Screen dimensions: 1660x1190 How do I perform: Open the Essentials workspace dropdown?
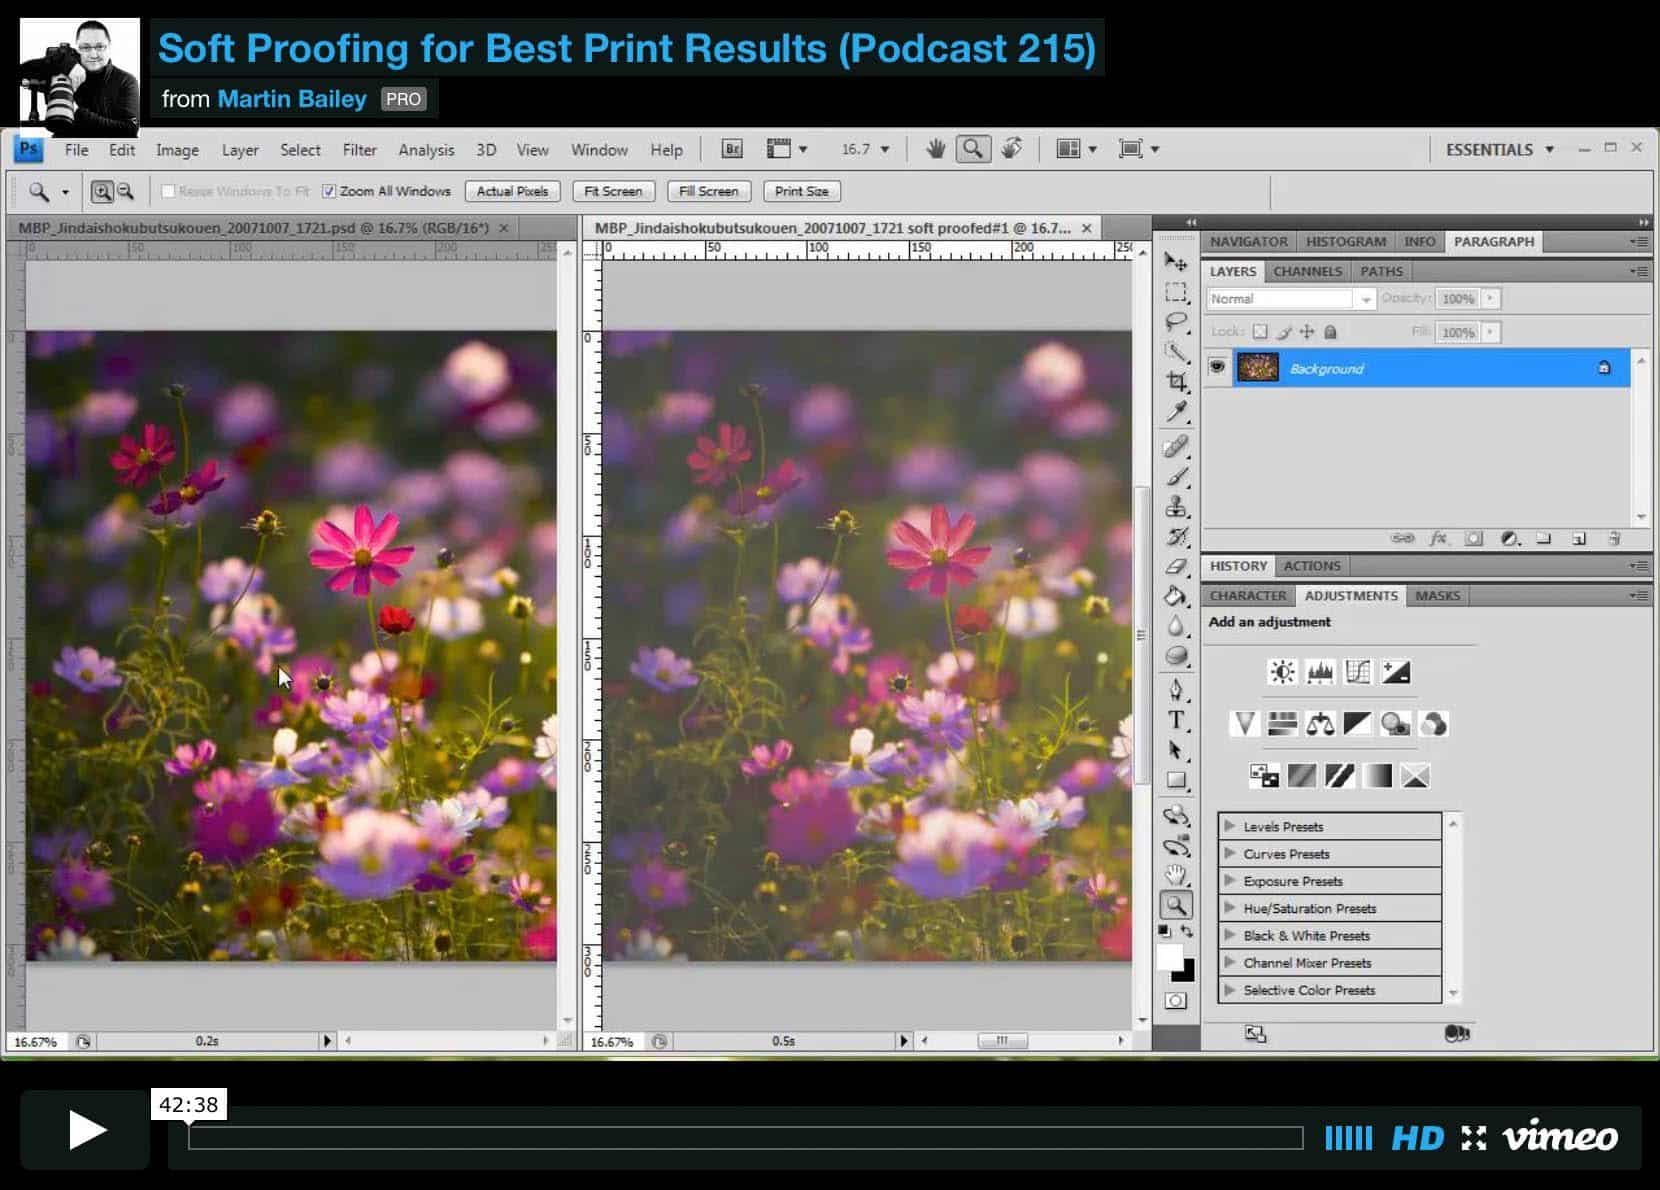(x=1499, y=149)
